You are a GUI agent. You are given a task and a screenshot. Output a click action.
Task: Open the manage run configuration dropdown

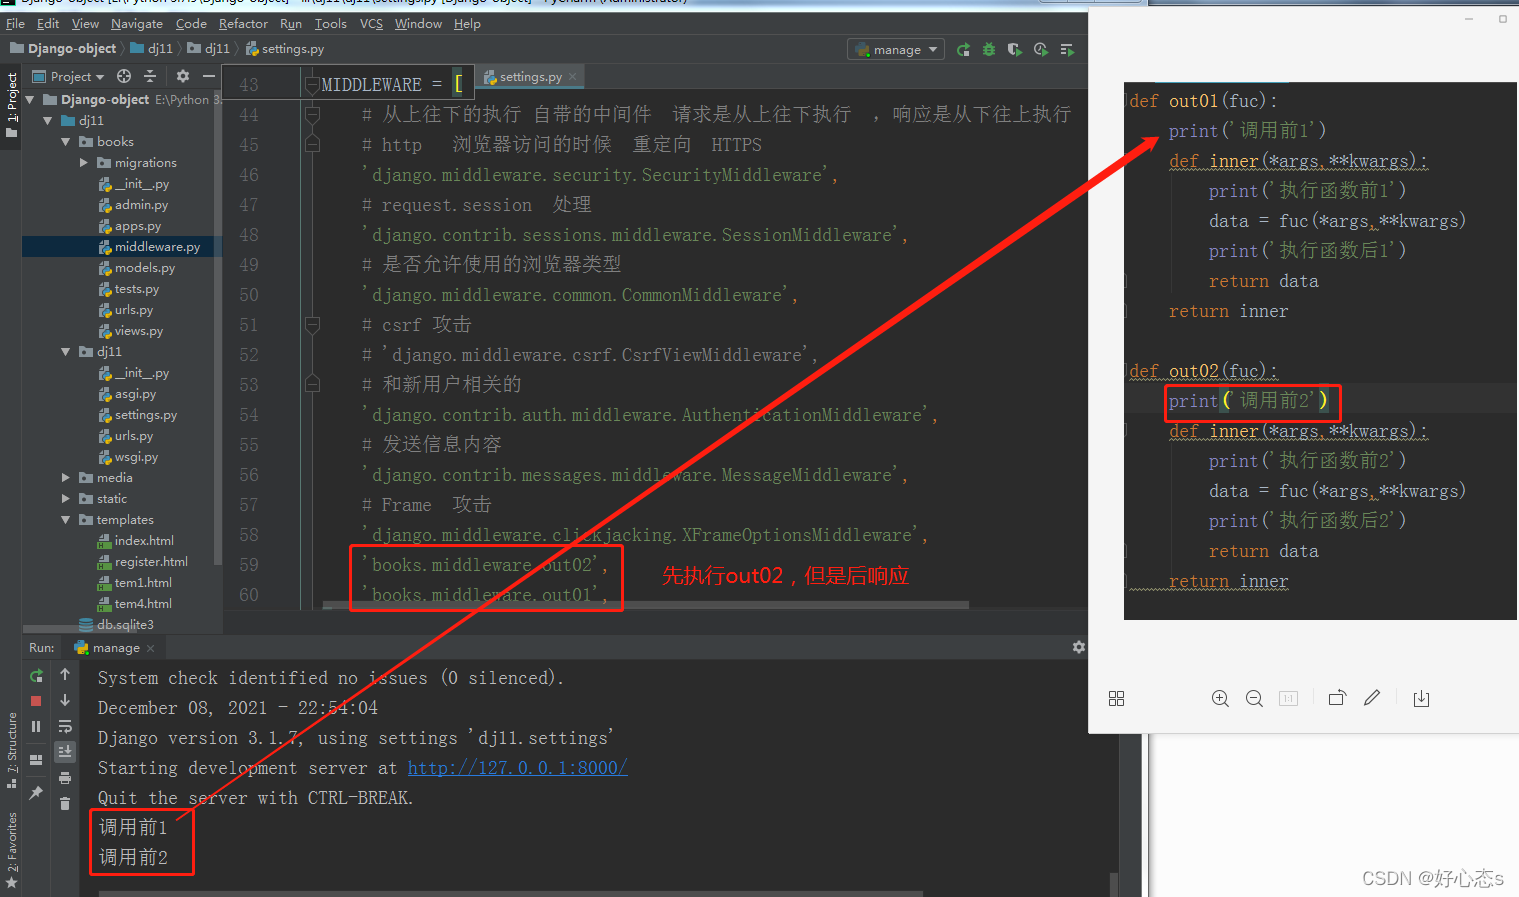(x=896, y=49)
